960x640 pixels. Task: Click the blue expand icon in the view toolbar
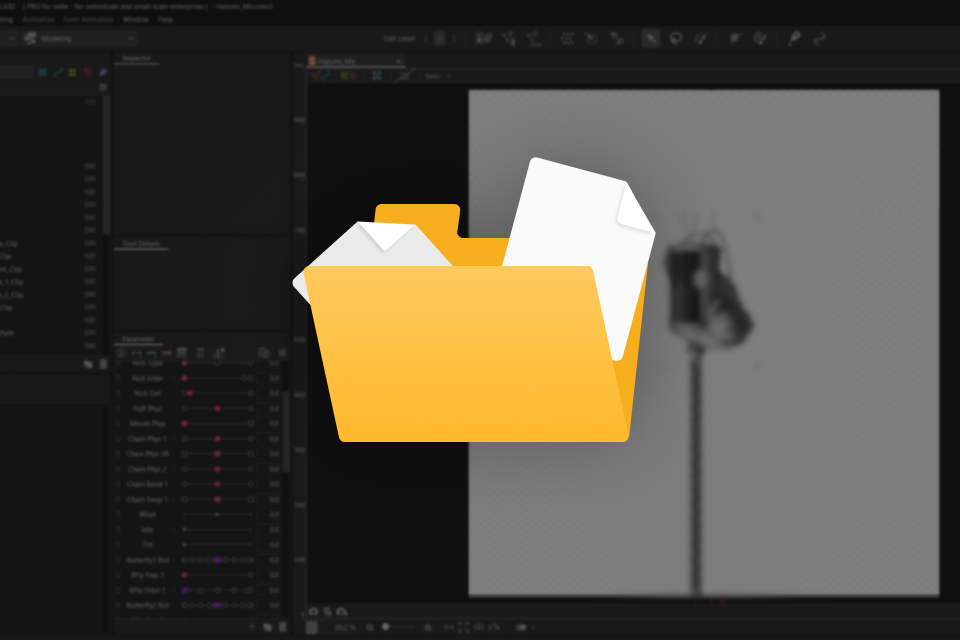click(377, 76)
